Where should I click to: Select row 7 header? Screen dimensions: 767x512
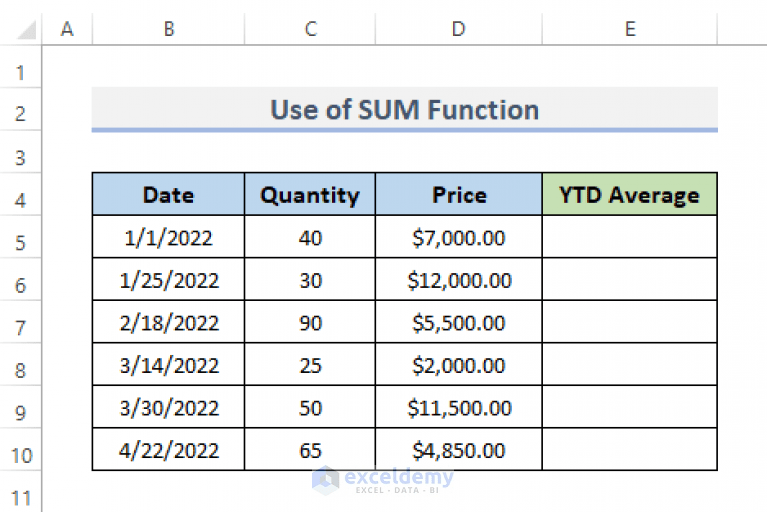point(21,322)
